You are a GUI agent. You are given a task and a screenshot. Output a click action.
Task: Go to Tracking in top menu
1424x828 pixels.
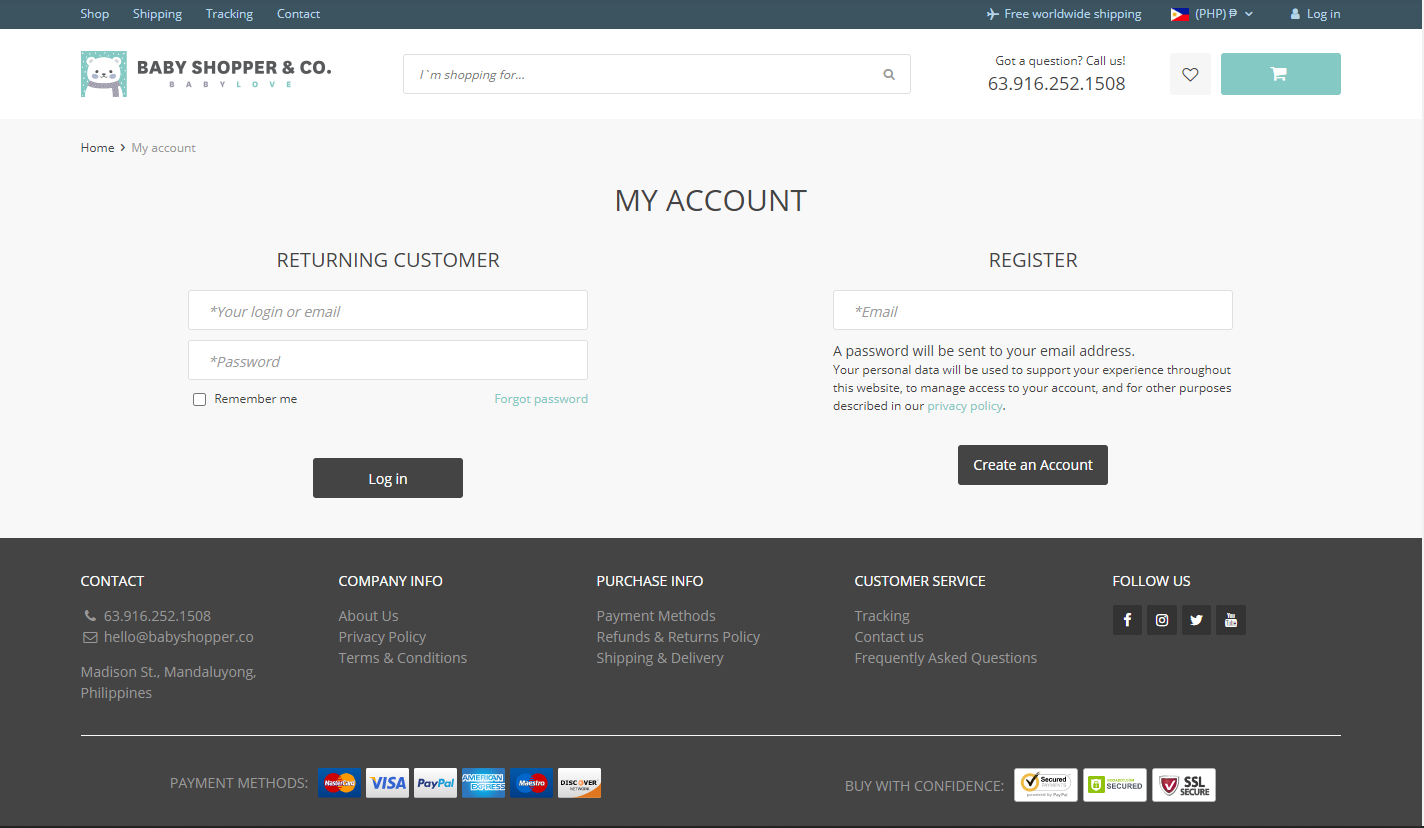[x=229, y=14]
